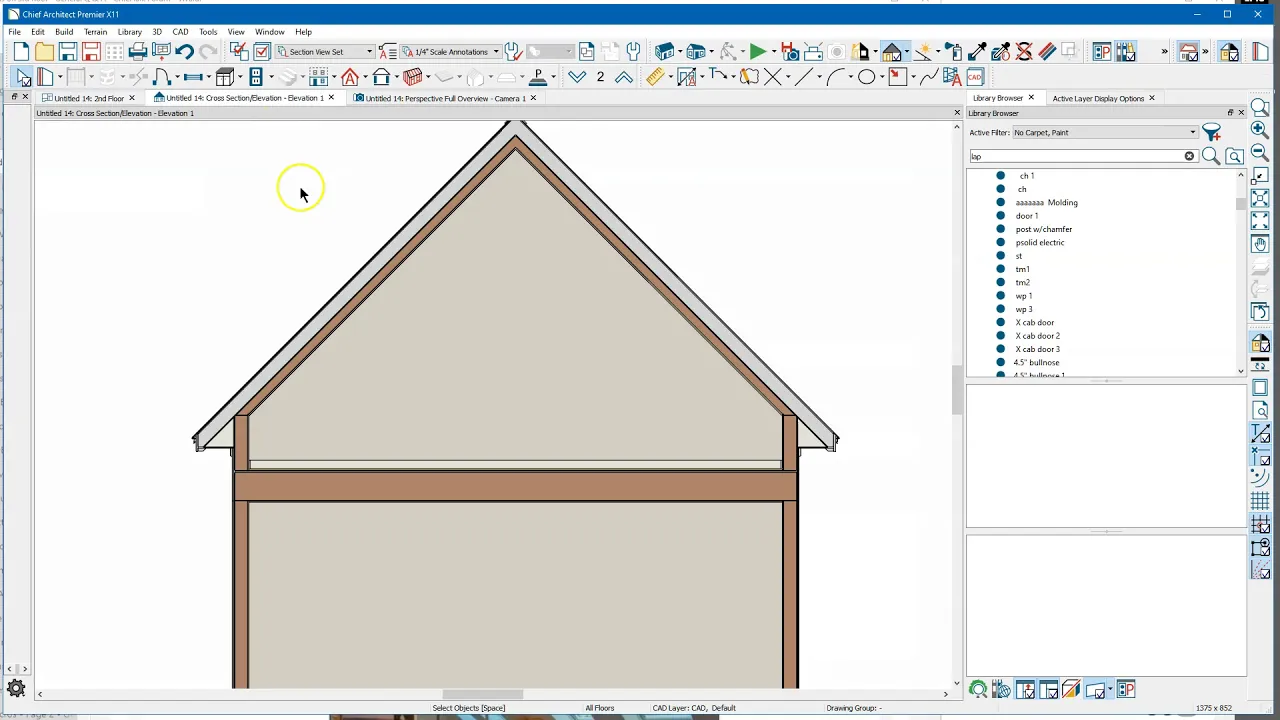Click the Adjust Sunlight sun icon
Viewport: 1280px width, 720px height.
coord(922,52)
